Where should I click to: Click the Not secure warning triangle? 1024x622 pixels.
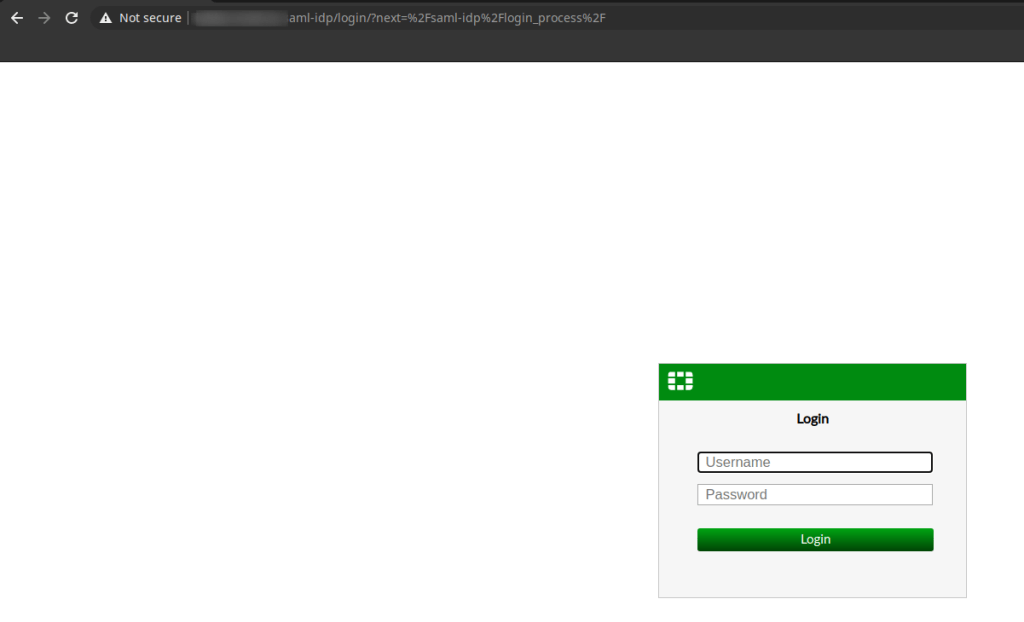(x=105, y=18)
